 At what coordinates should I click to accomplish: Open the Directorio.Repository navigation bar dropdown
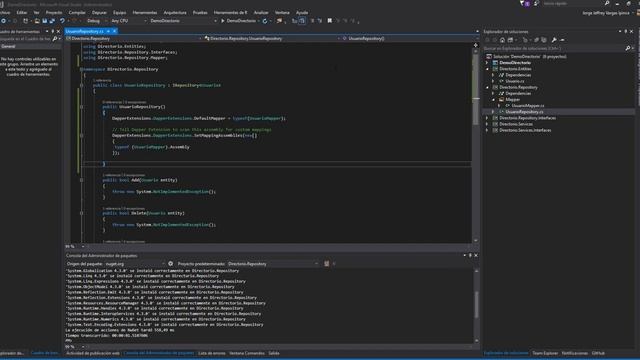pos(134,38)
